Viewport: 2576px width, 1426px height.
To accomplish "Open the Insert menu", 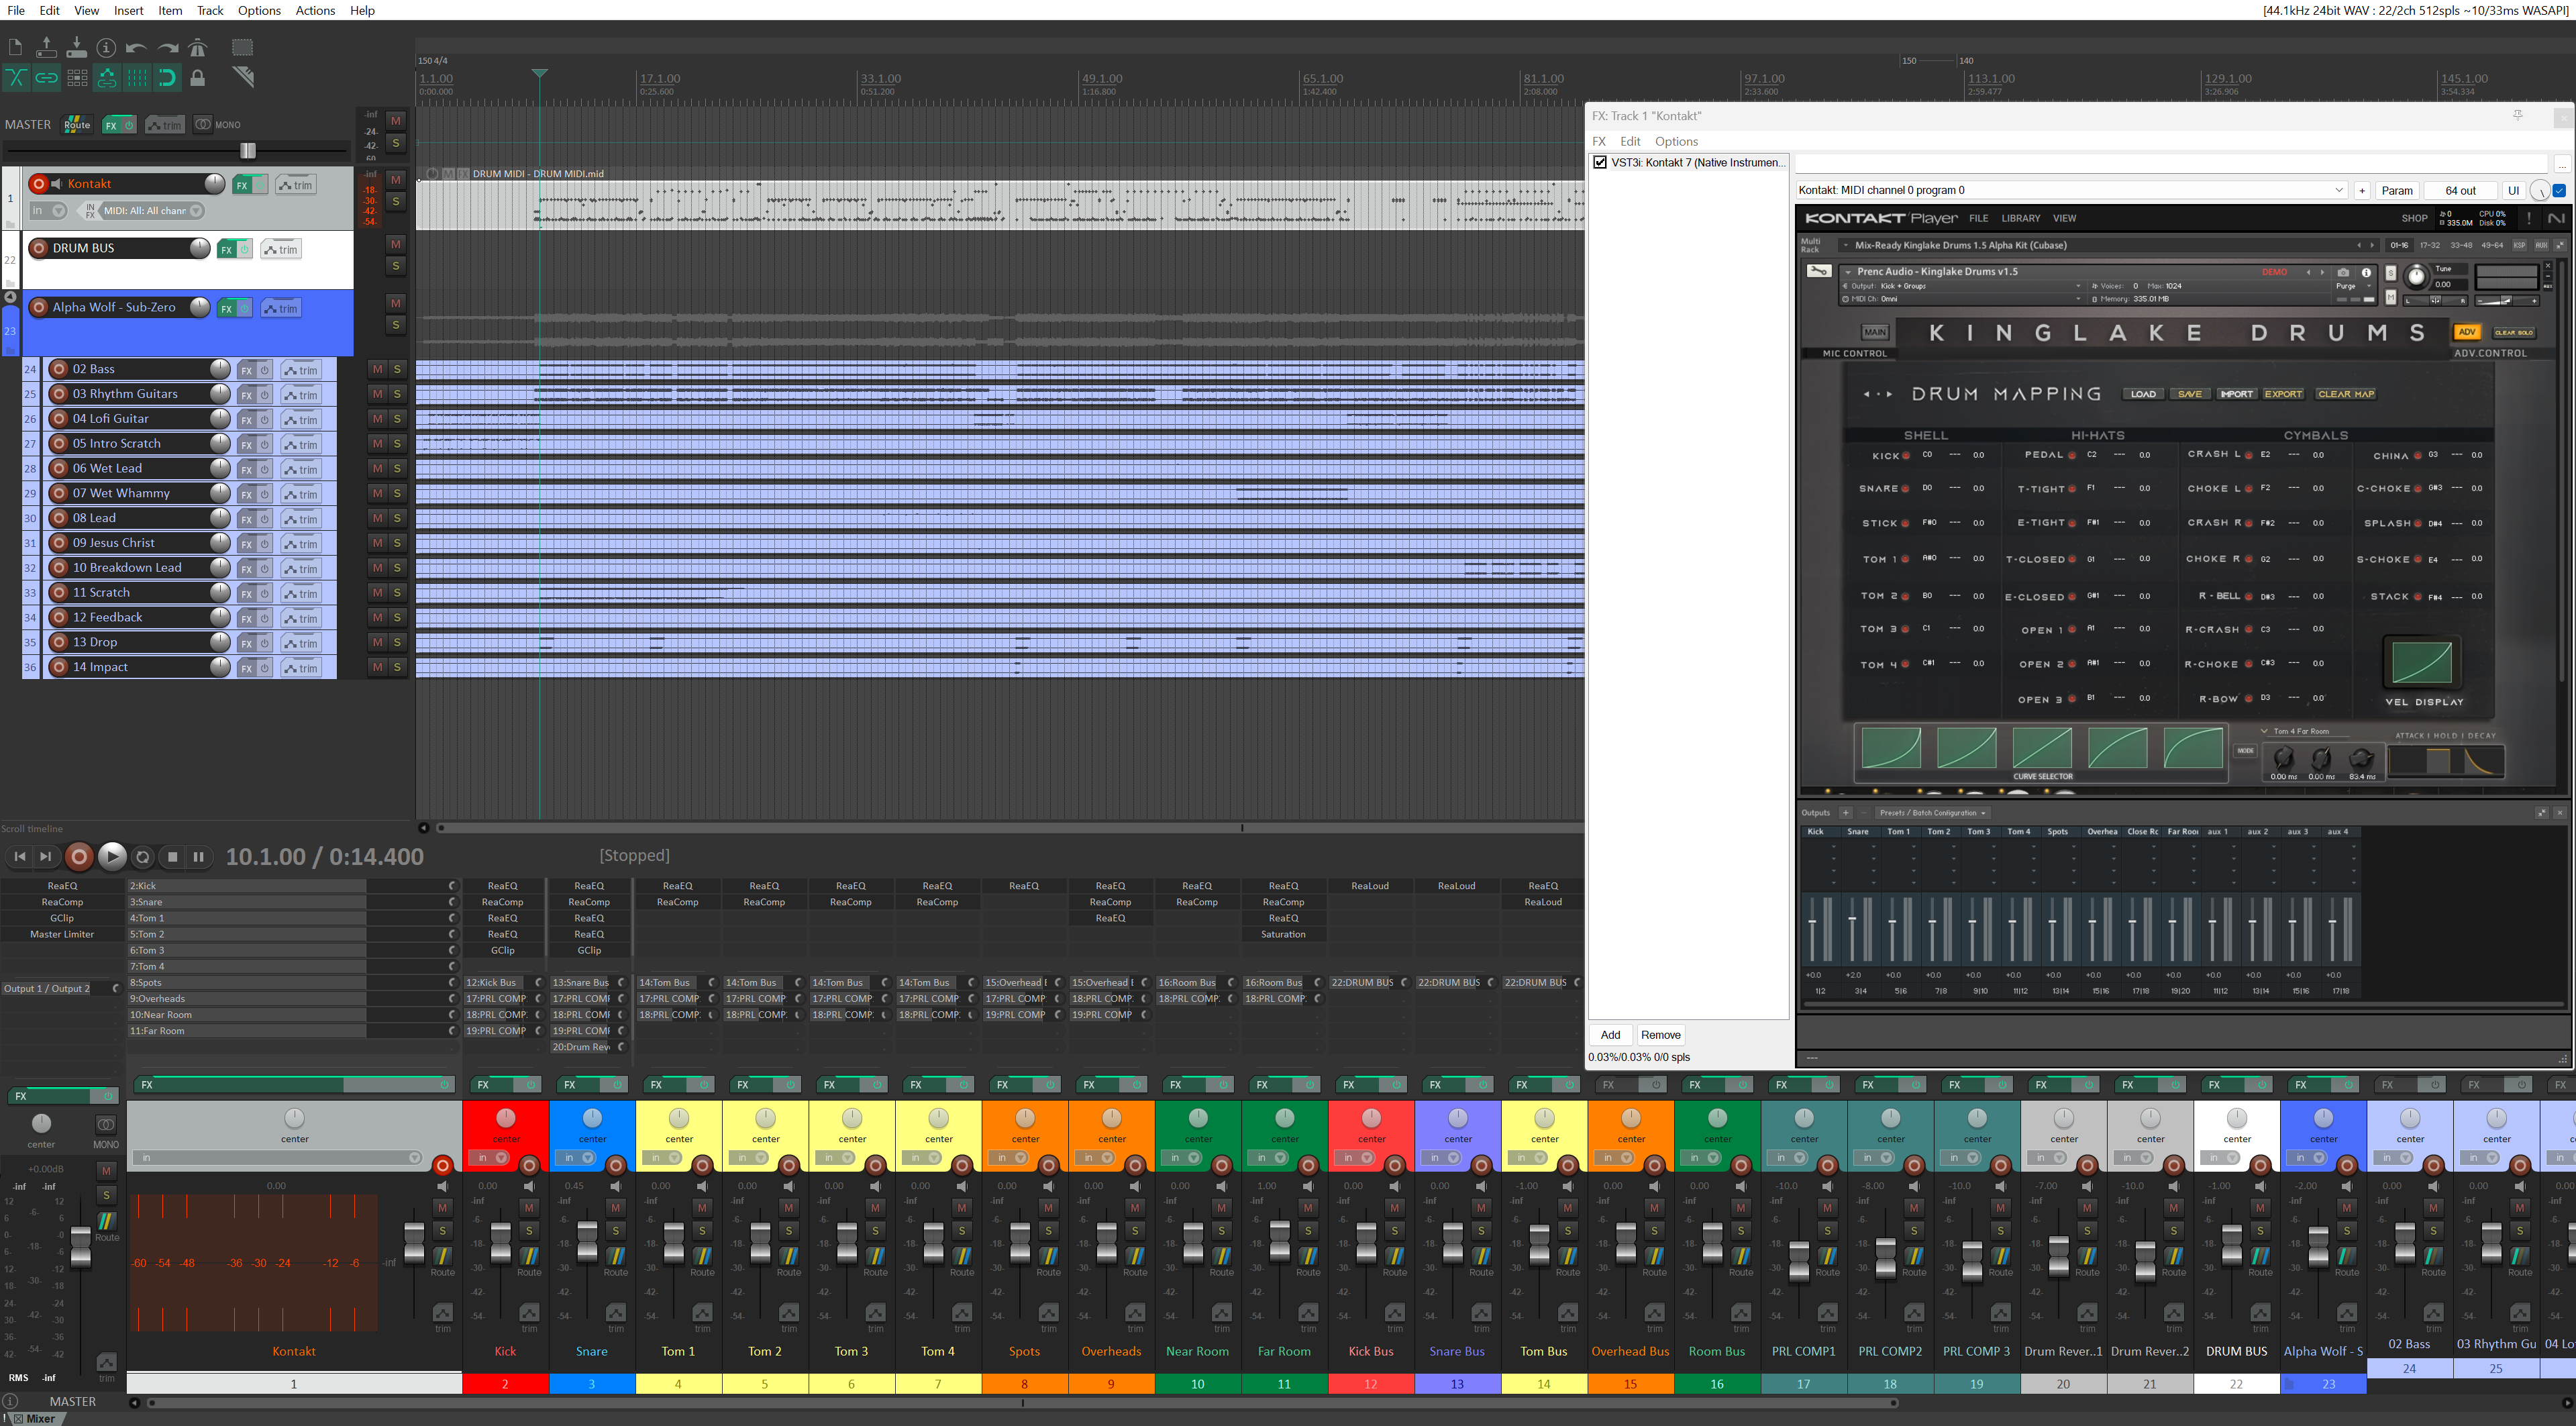I will pyautogui.click(x=128, y=10).
